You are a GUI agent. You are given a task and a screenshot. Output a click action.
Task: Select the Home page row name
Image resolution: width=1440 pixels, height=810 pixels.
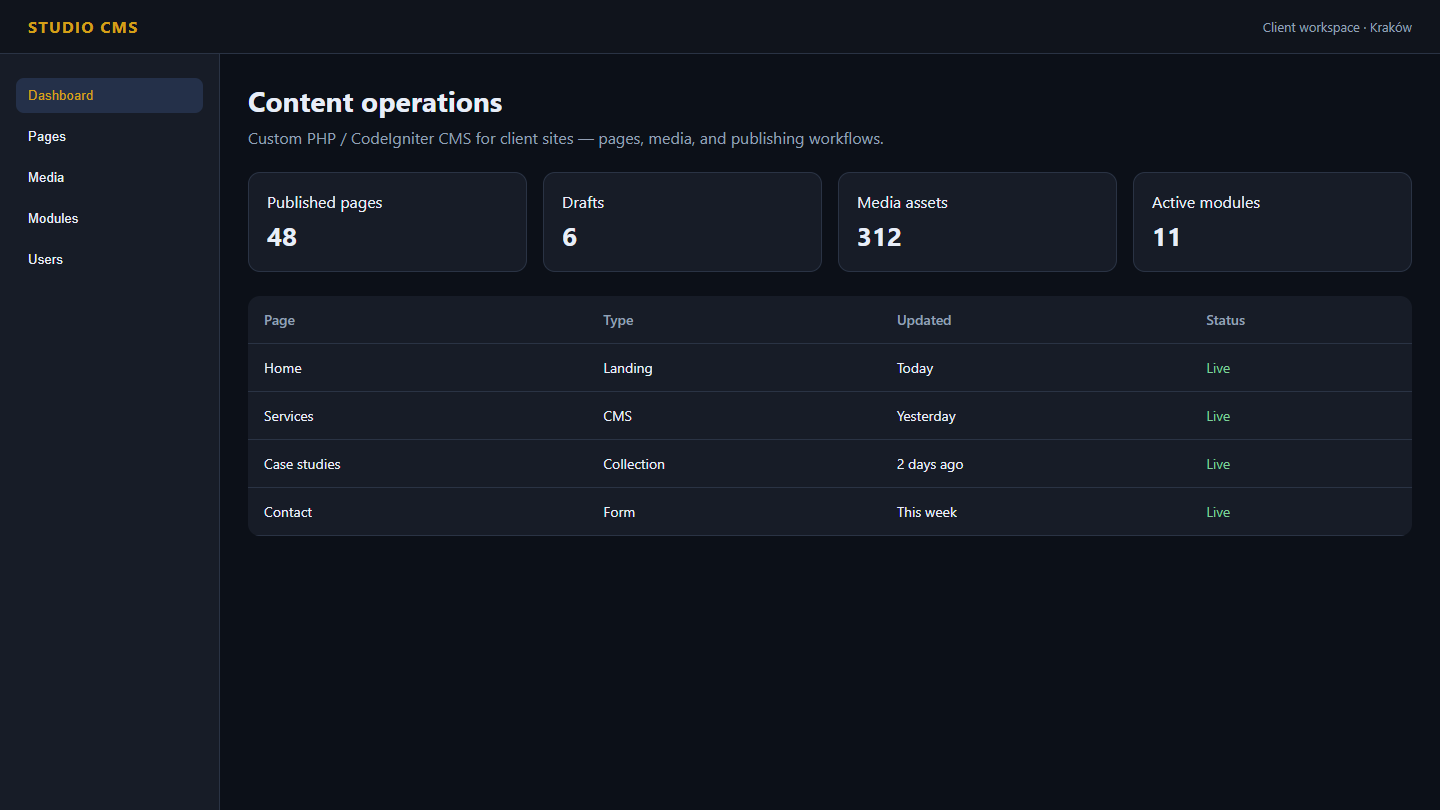(x=283, y=369)
